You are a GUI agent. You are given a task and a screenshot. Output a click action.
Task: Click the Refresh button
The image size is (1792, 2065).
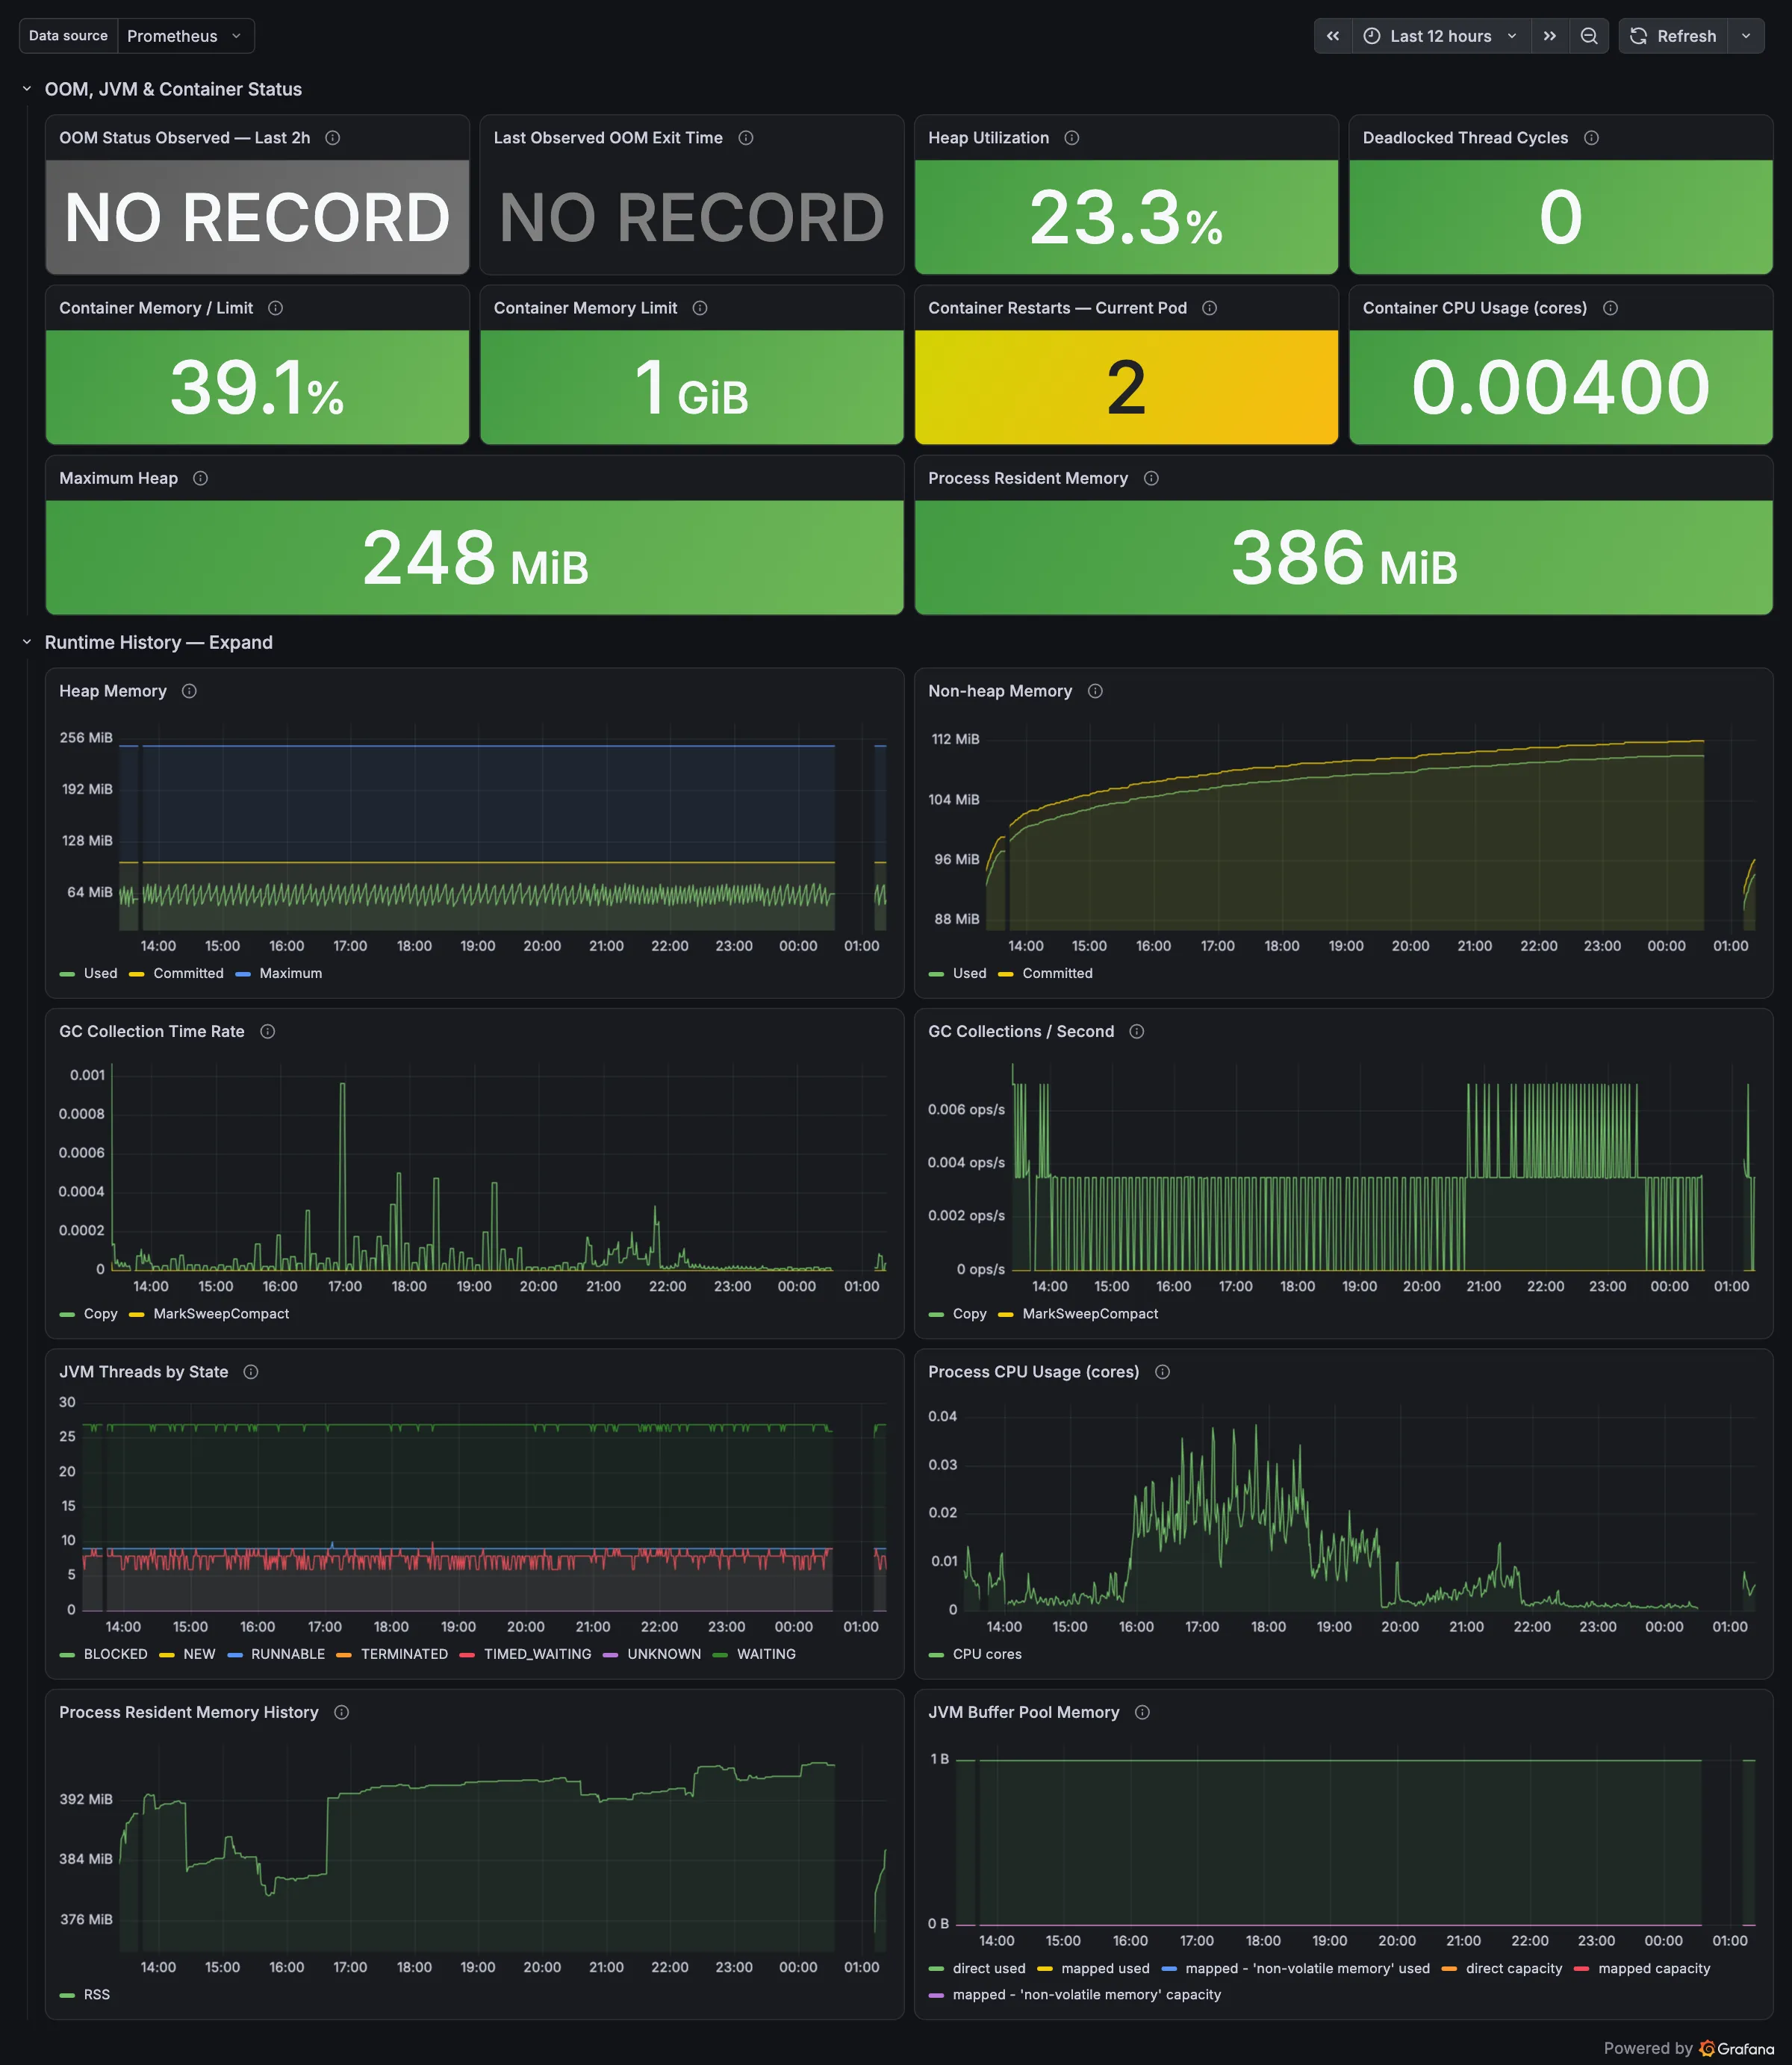[x=1674, y=36]
